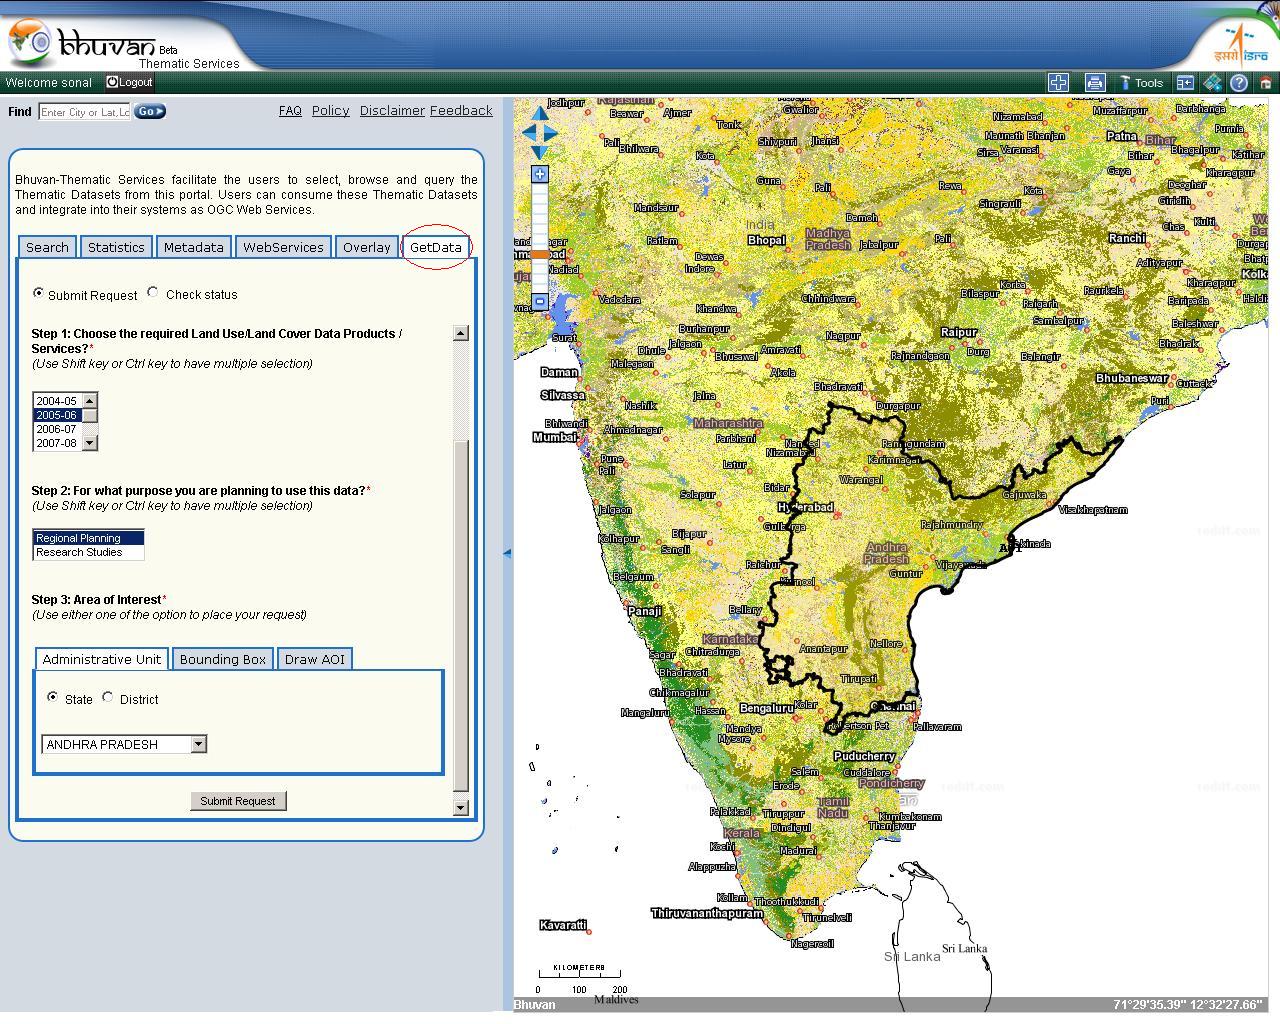The image size is (1280, 1024).
Task: Click year list scroll up arrow
Action: (x=89, y=401)
